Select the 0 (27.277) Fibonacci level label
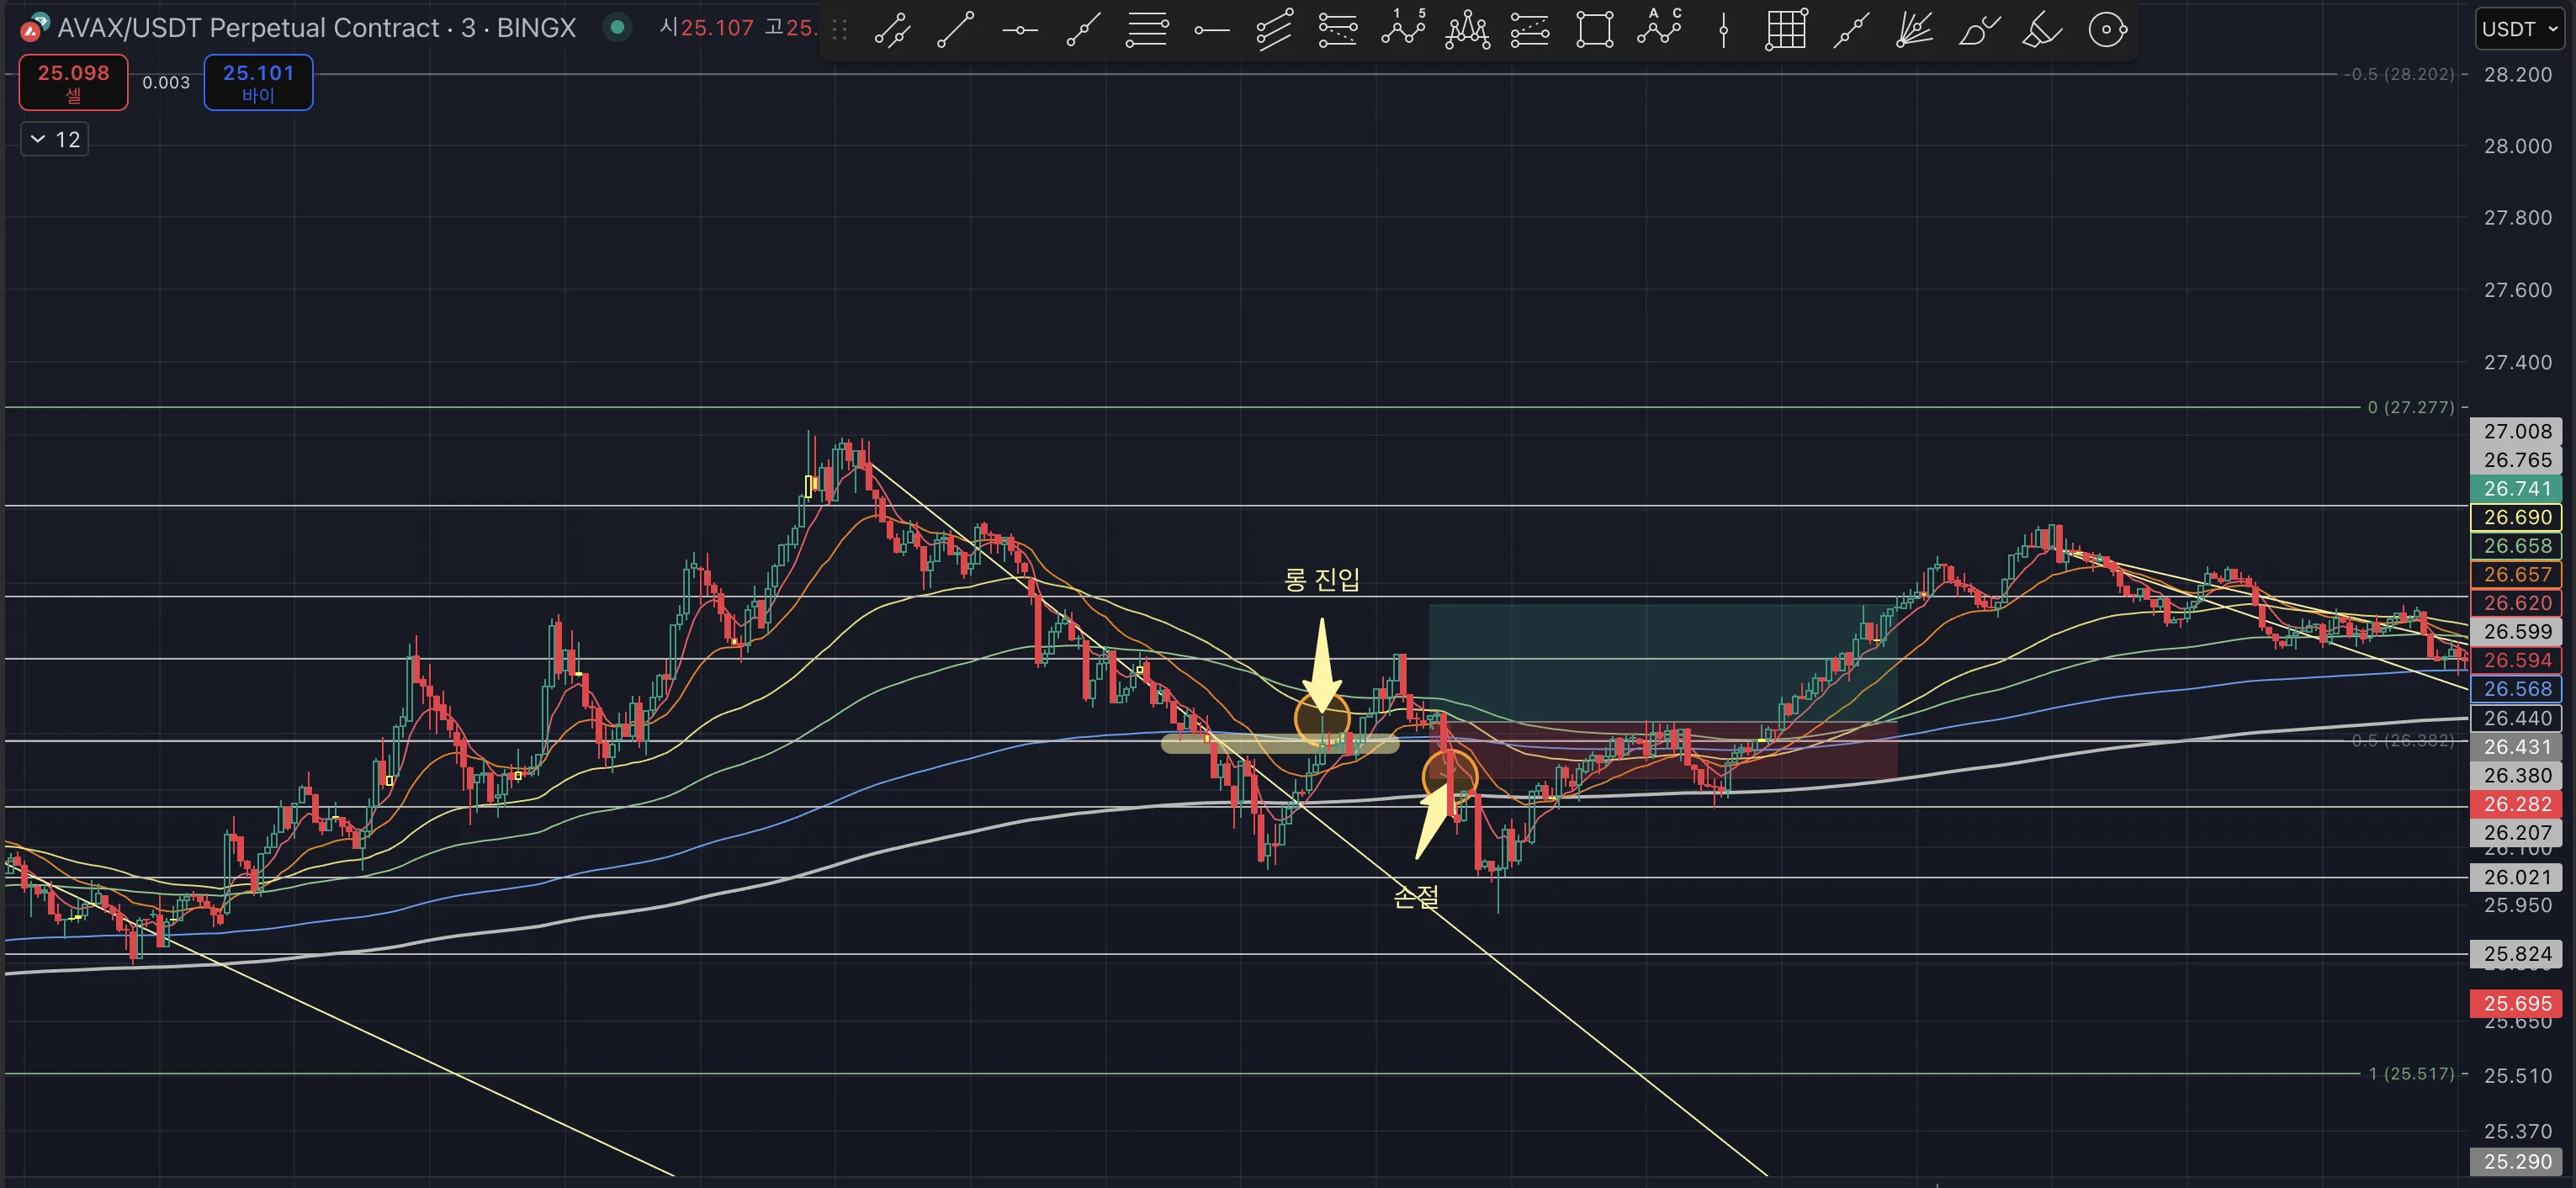 point(2410,407)
